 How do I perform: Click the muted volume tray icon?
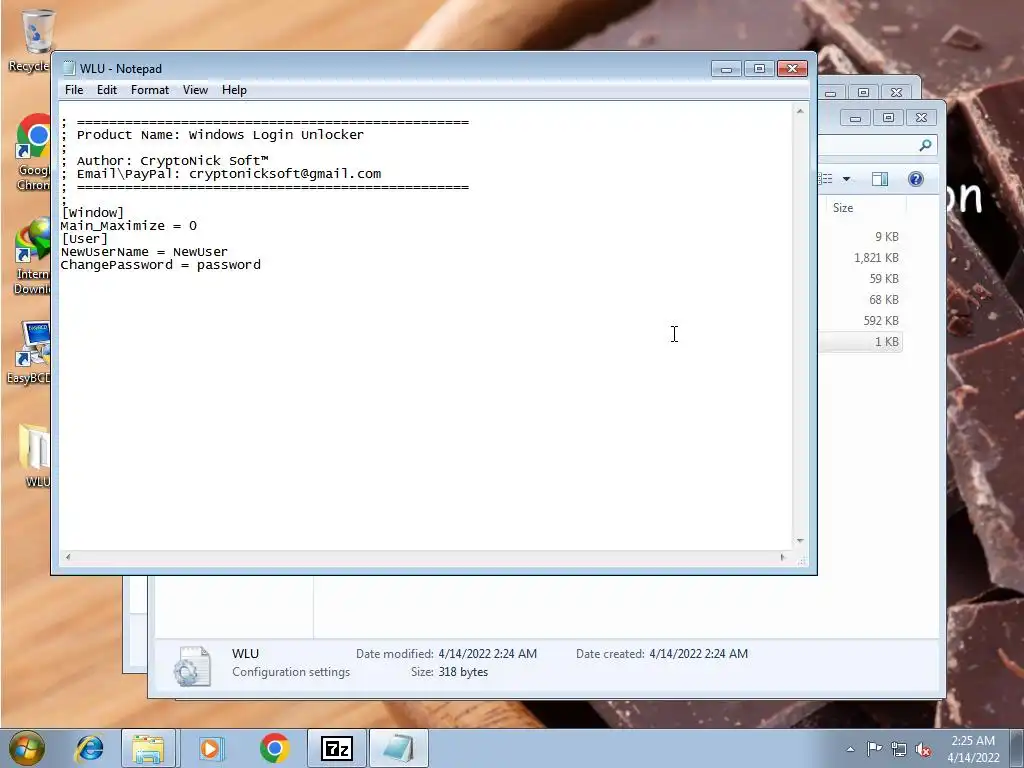(x=923, y=749)
